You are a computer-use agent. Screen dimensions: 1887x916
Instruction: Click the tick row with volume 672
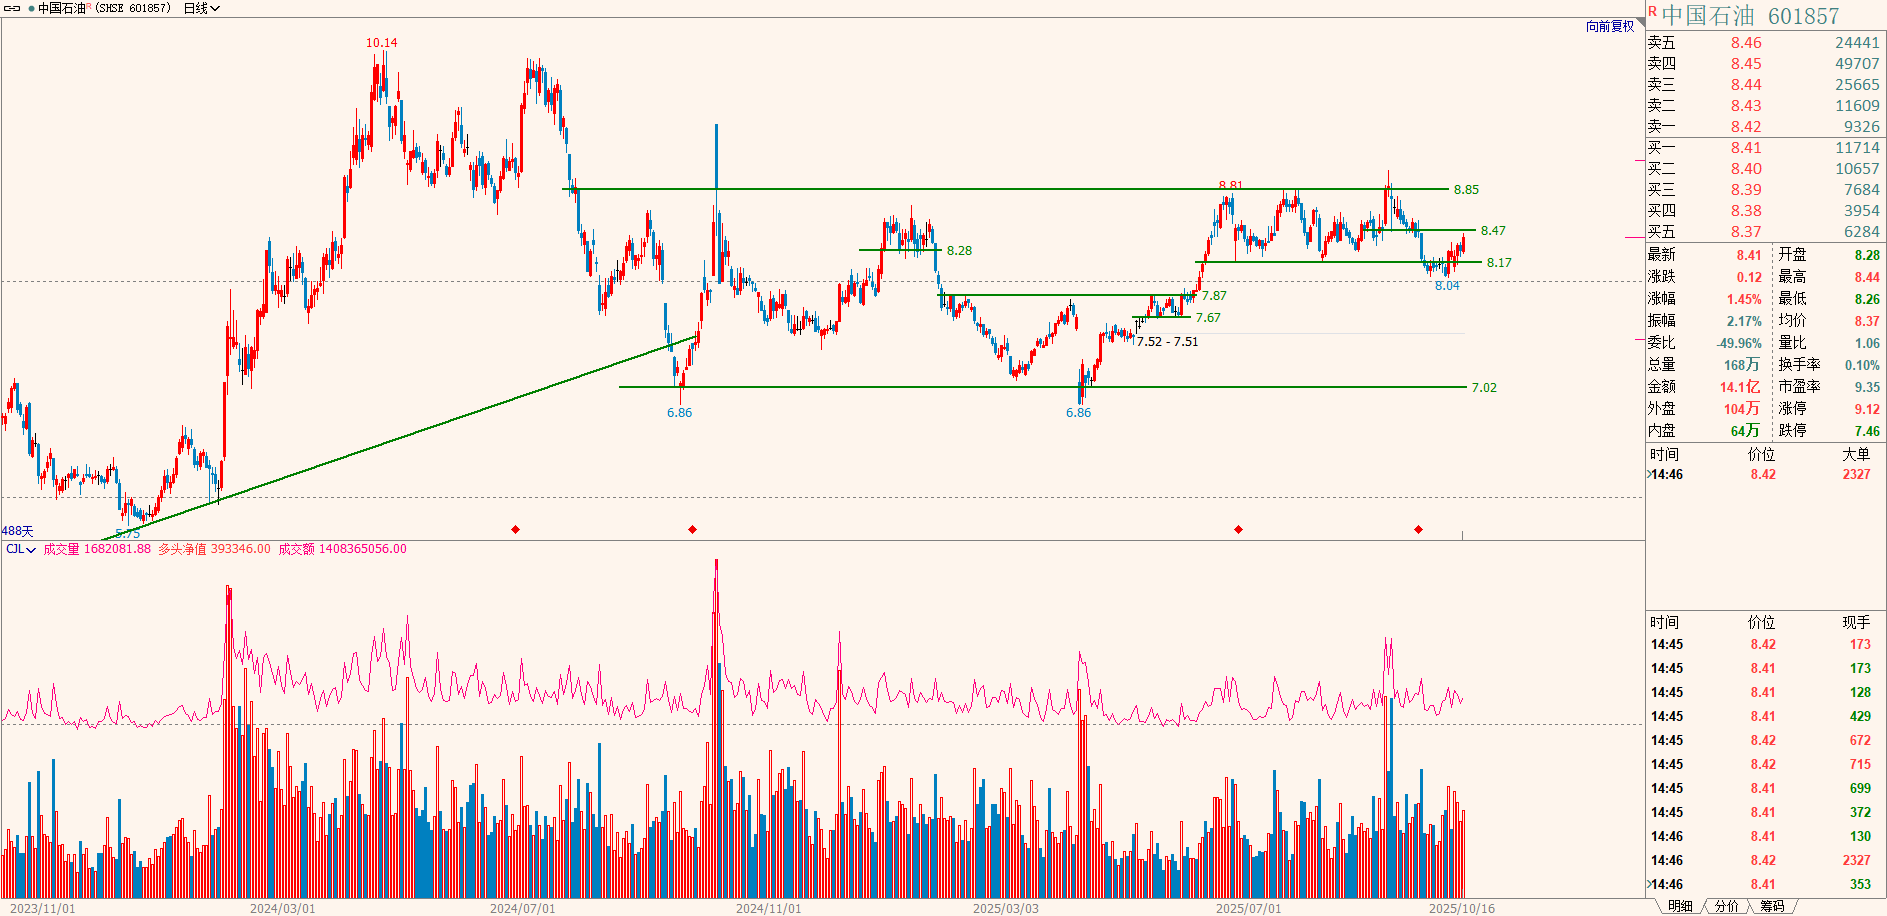click(x=1764, y=740)
